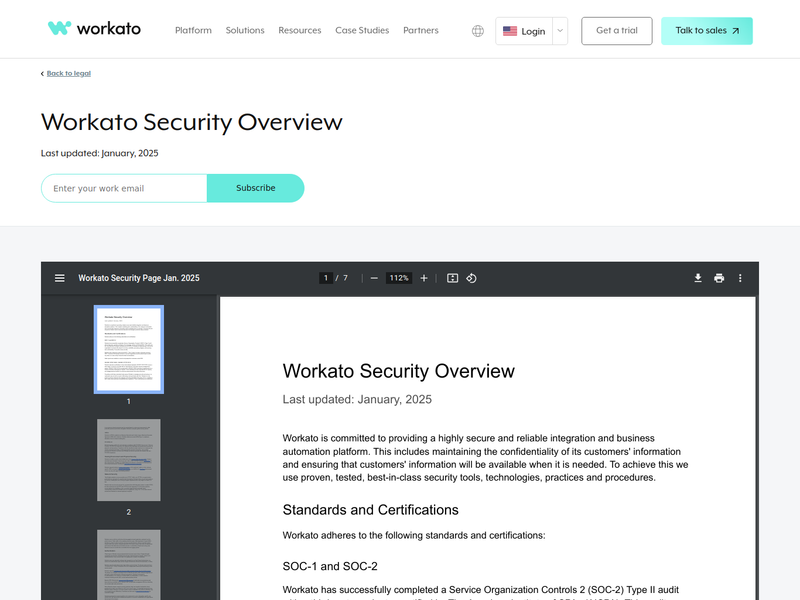Zoom out the PDF viewer
This screenshot has height=600, width=800.
point(374,278)
